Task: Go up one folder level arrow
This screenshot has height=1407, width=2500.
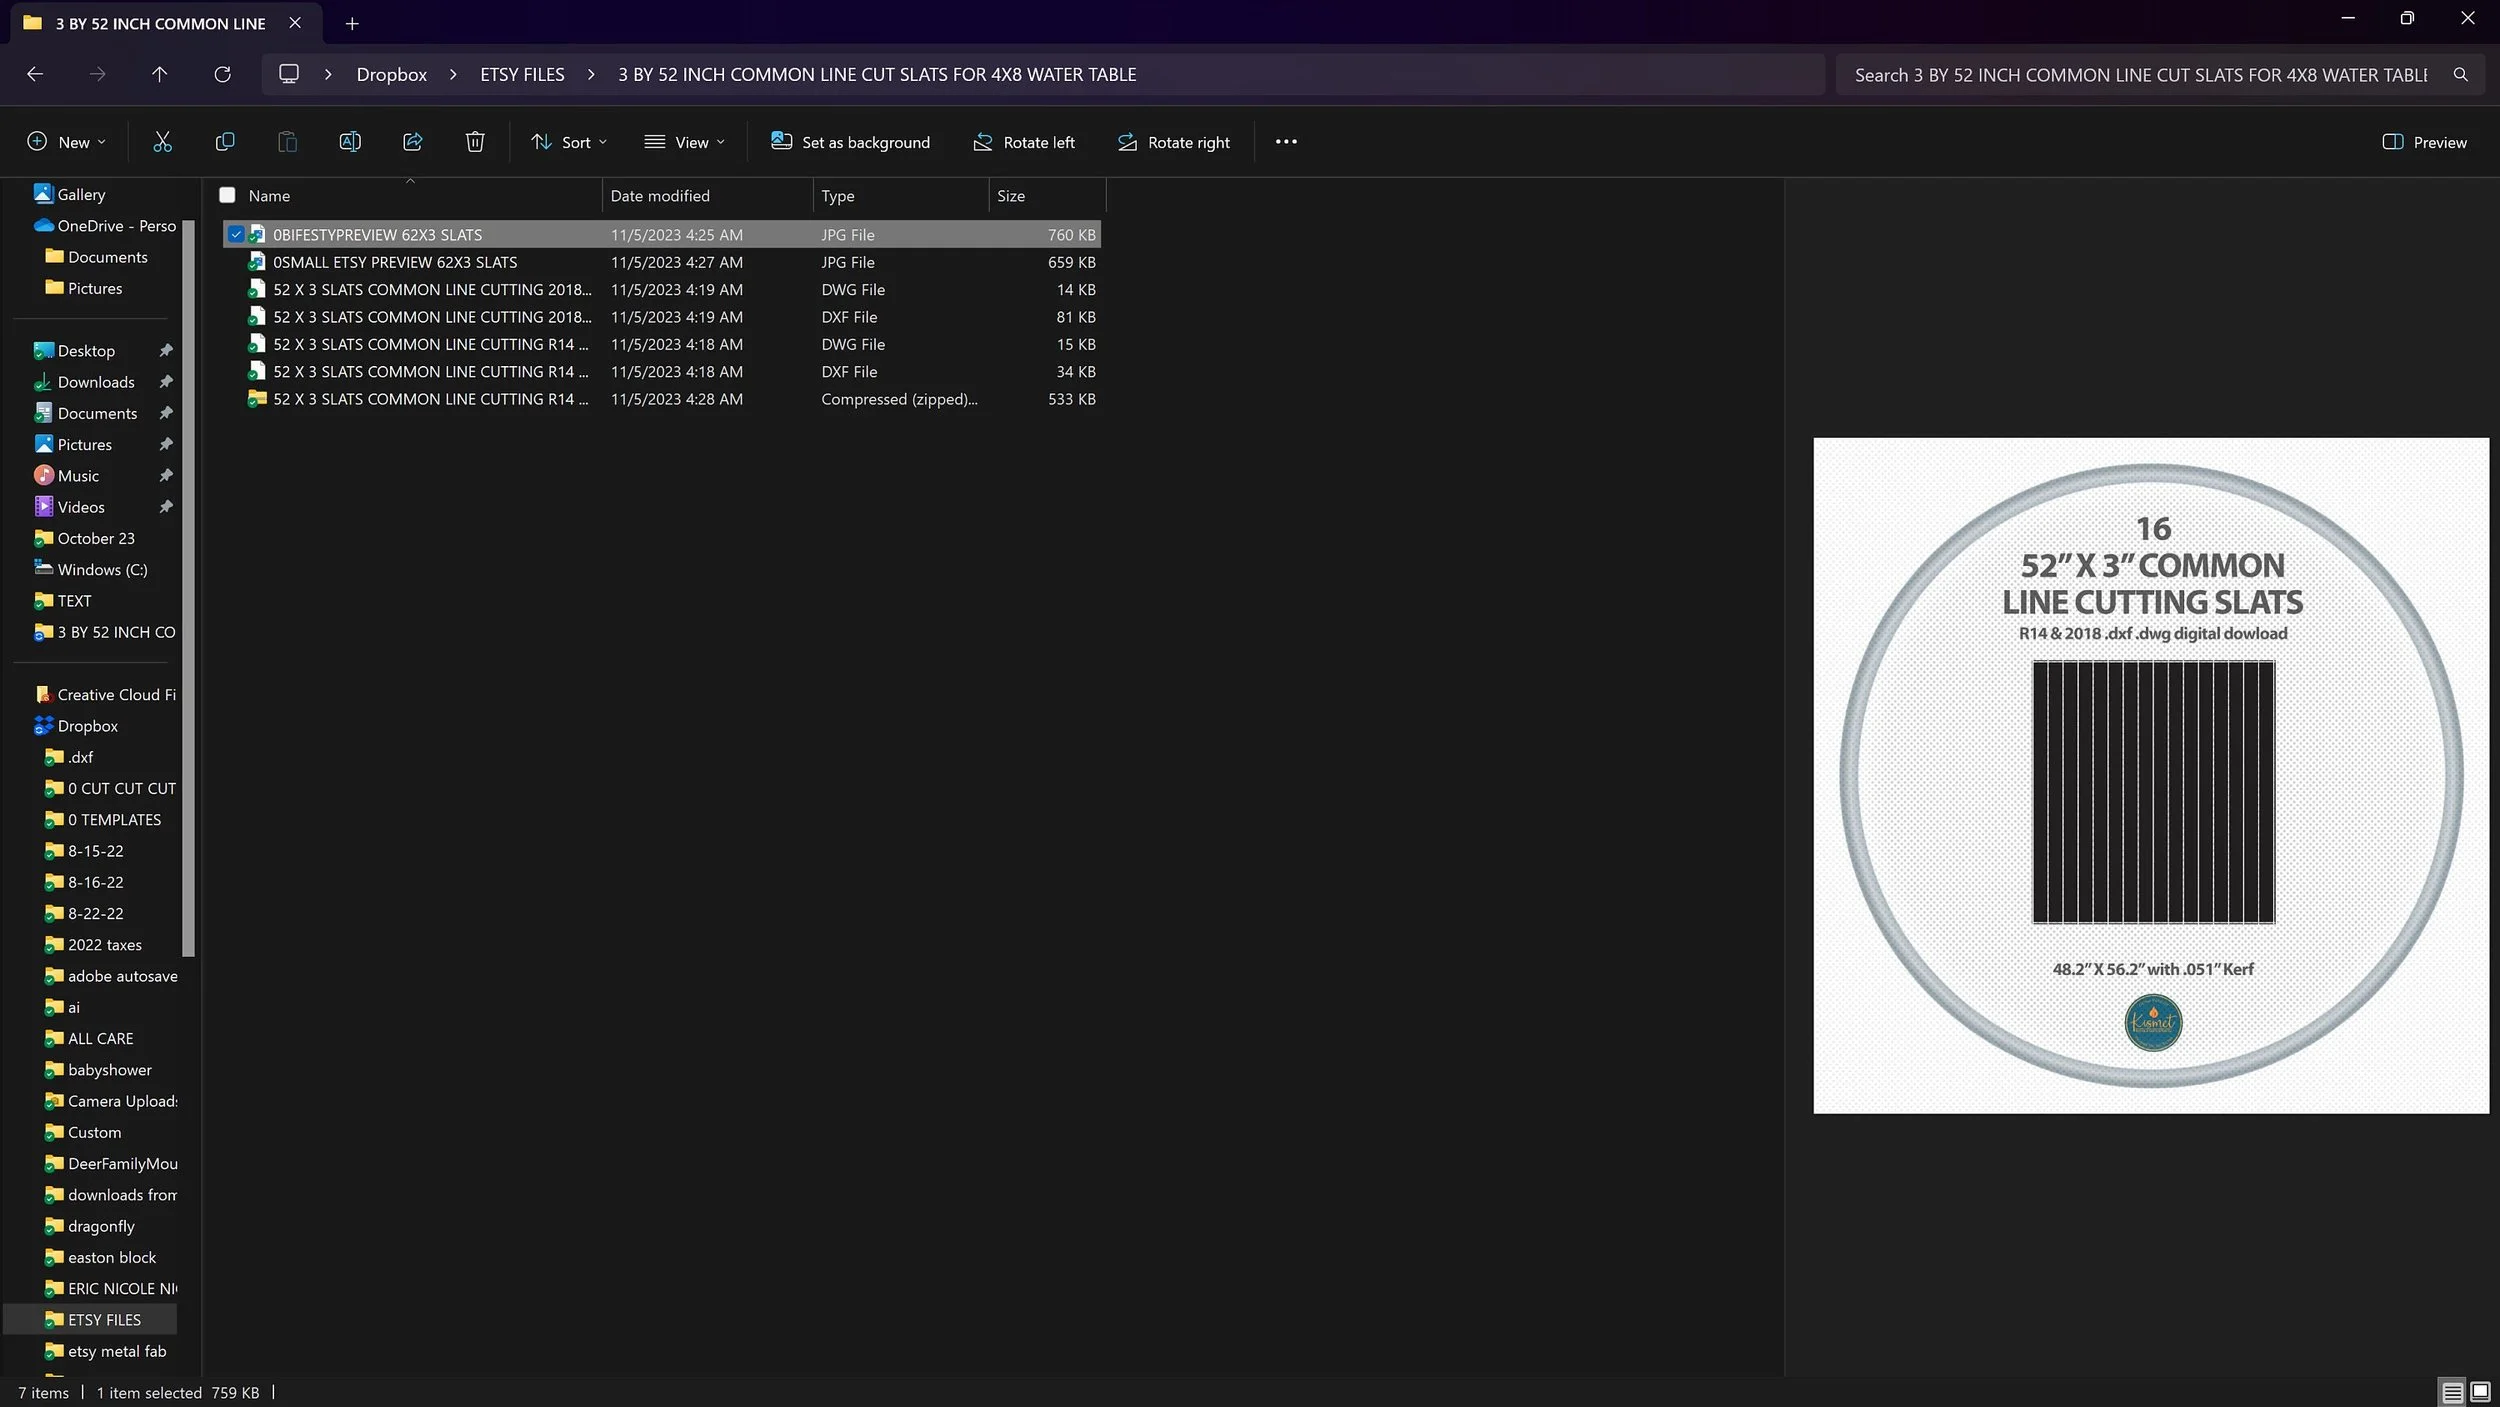Action: click(159, 74)
